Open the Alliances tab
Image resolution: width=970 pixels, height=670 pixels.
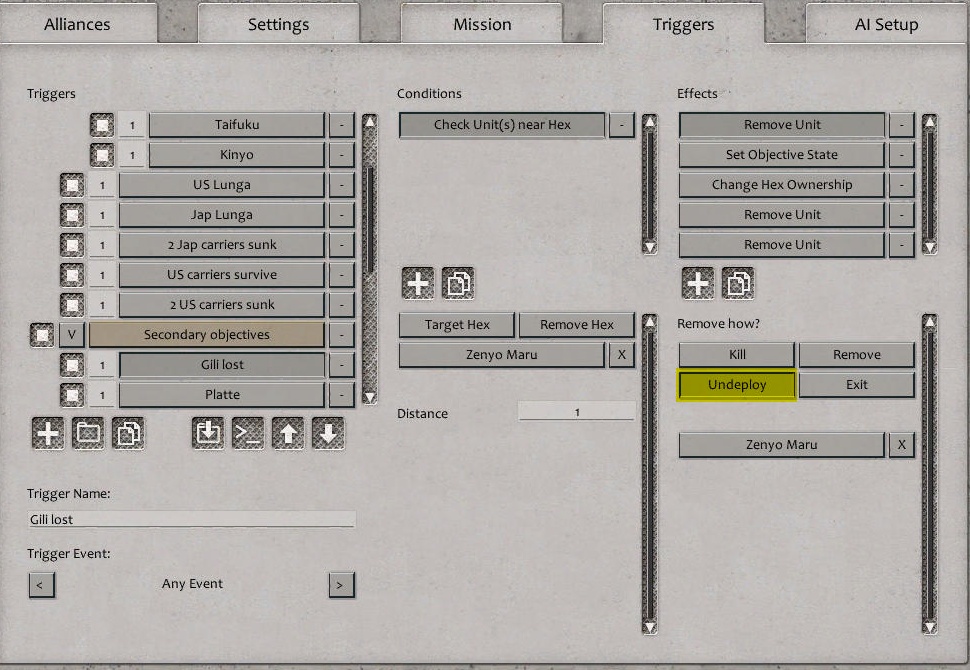[78, 24]
